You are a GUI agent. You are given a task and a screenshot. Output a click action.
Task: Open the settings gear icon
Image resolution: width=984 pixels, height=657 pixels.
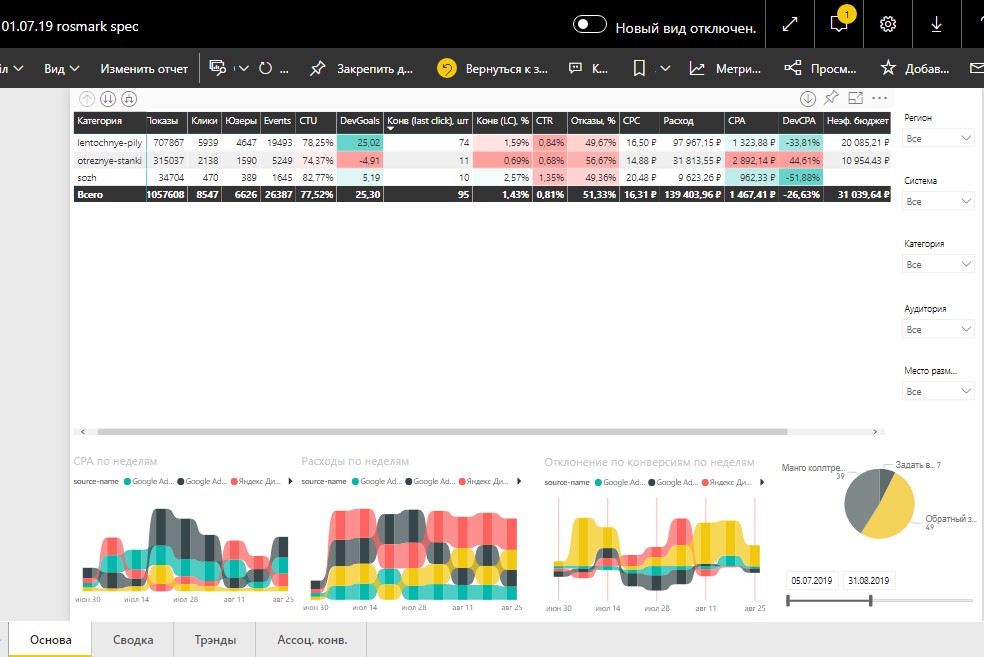(887, 24)
